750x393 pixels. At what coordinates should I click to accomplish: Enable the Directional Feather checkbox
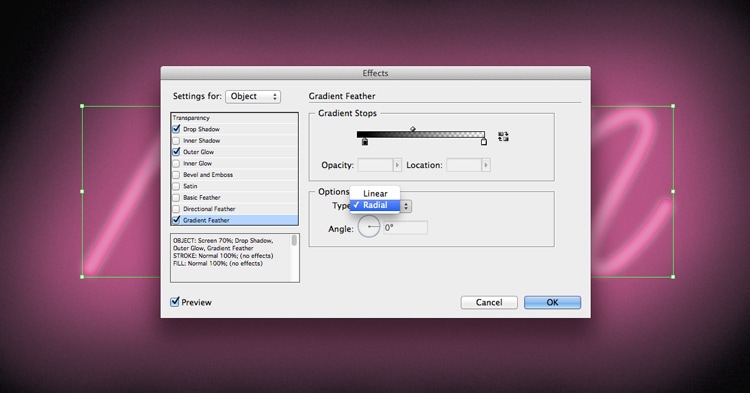[x=176, y=209]
